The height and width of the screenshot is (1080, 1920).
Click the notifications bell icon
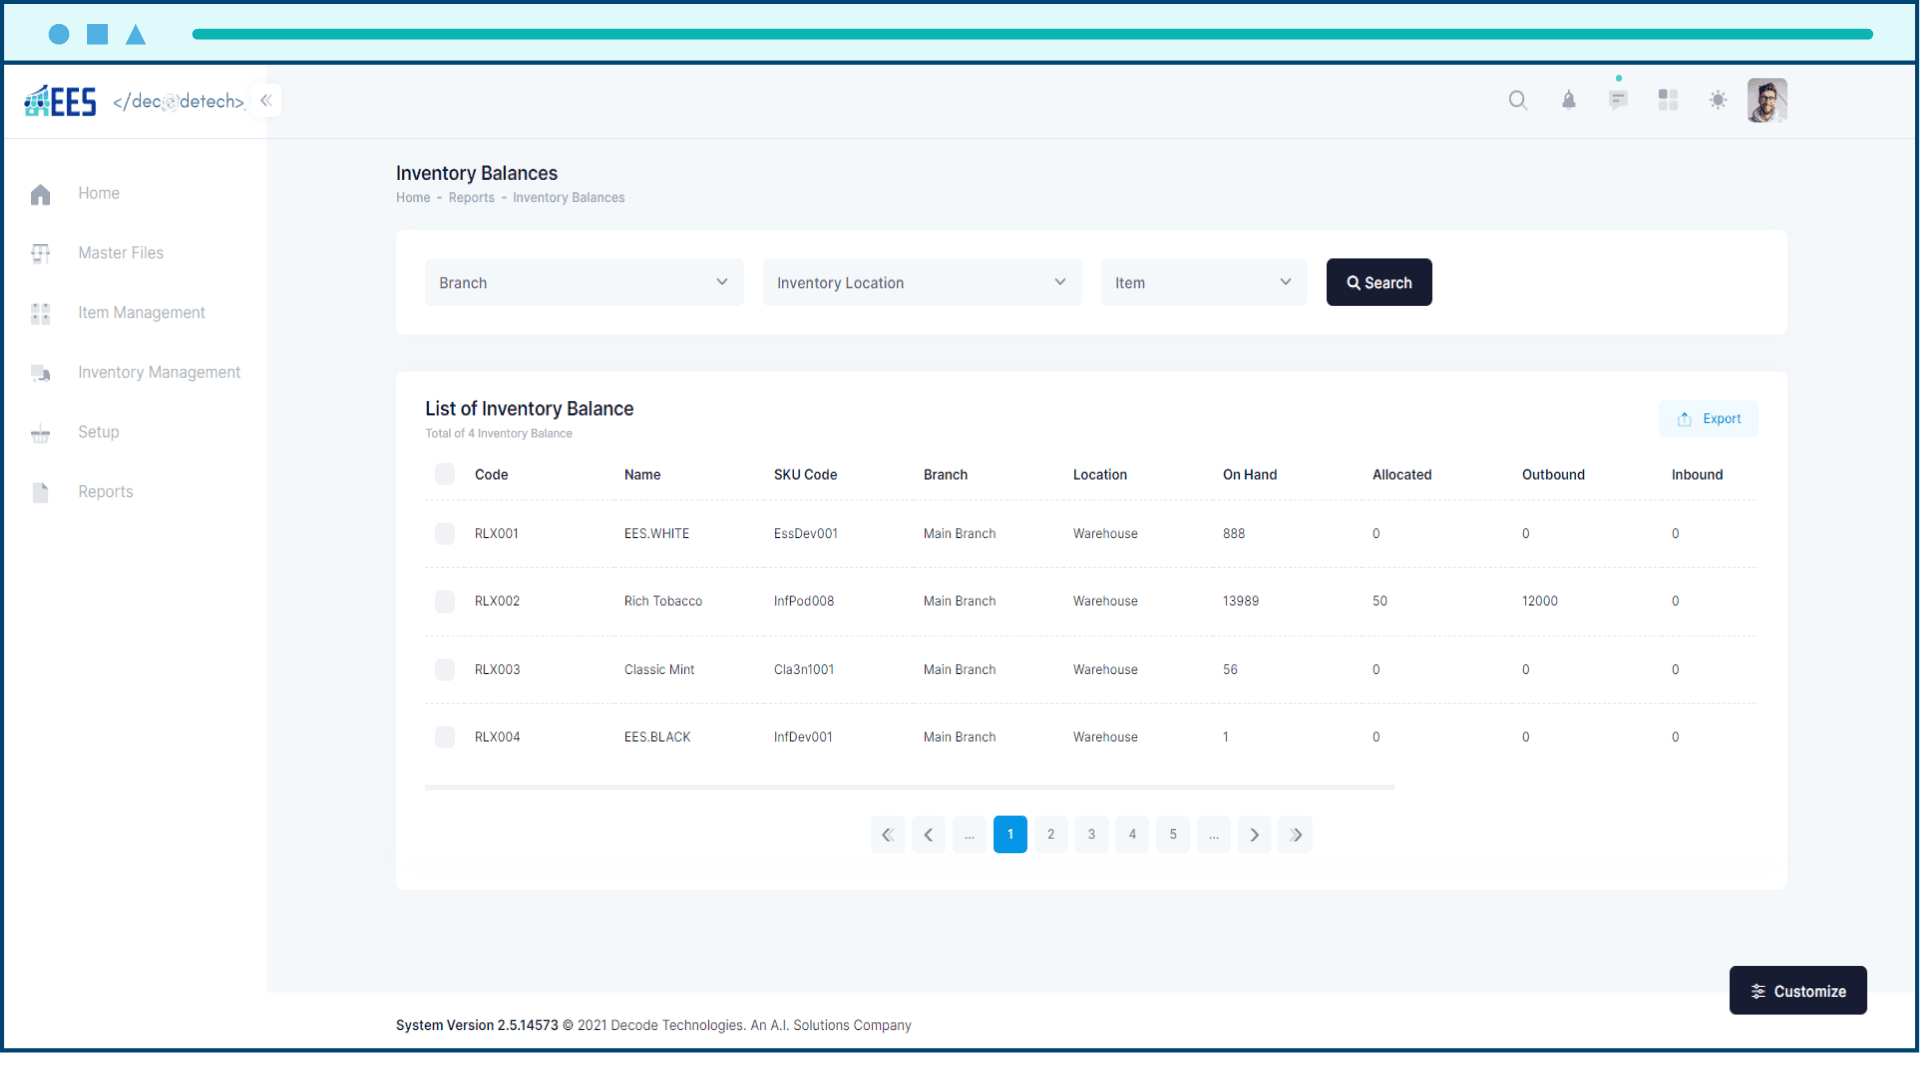coord(1568,100)
